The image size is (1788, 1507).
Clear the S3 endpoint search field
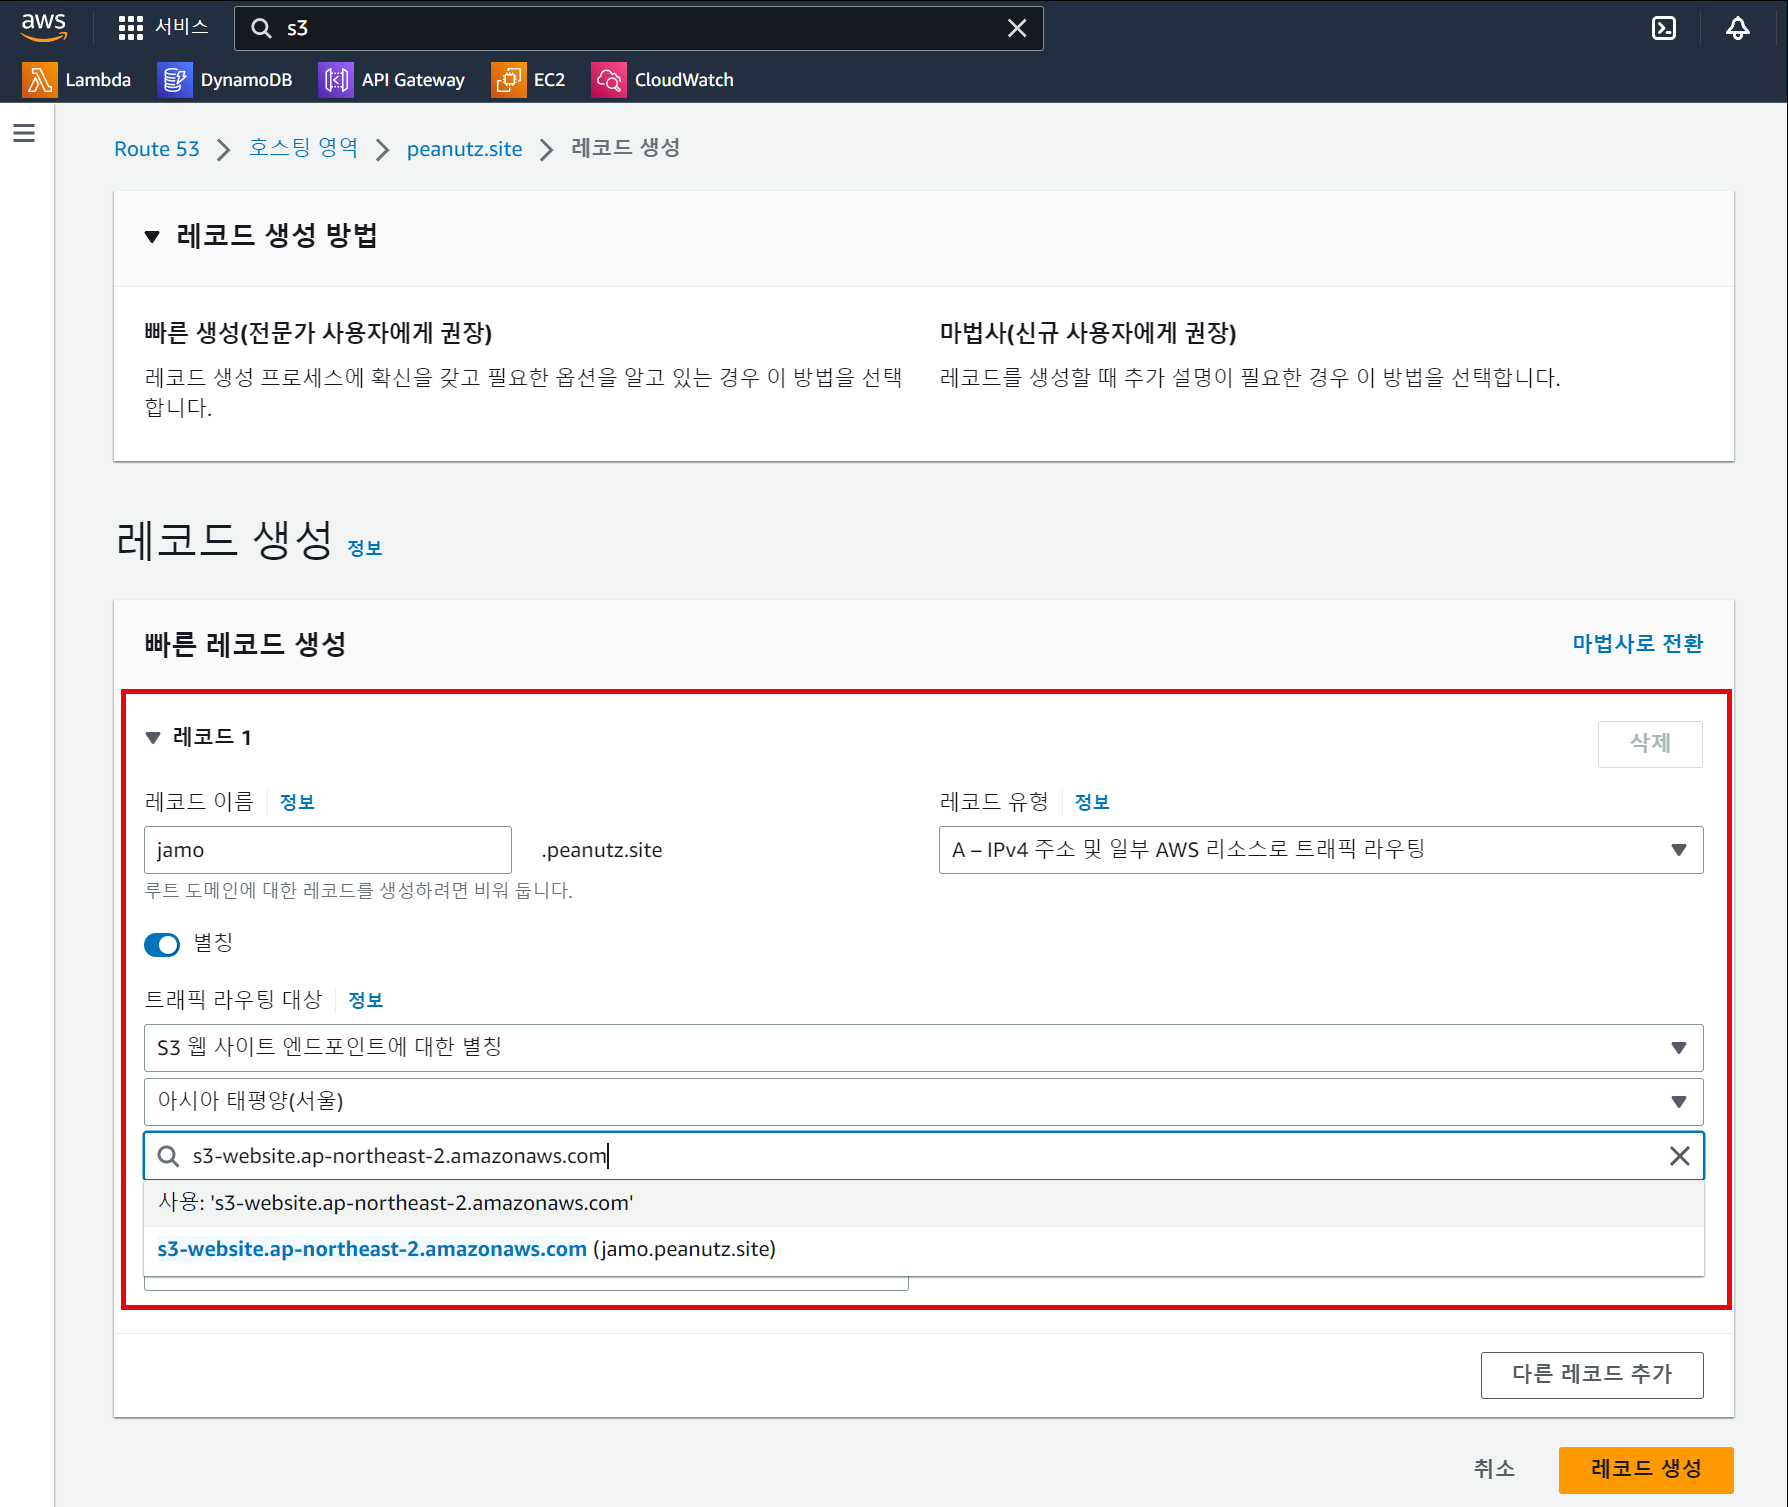pos(1680,1156)
